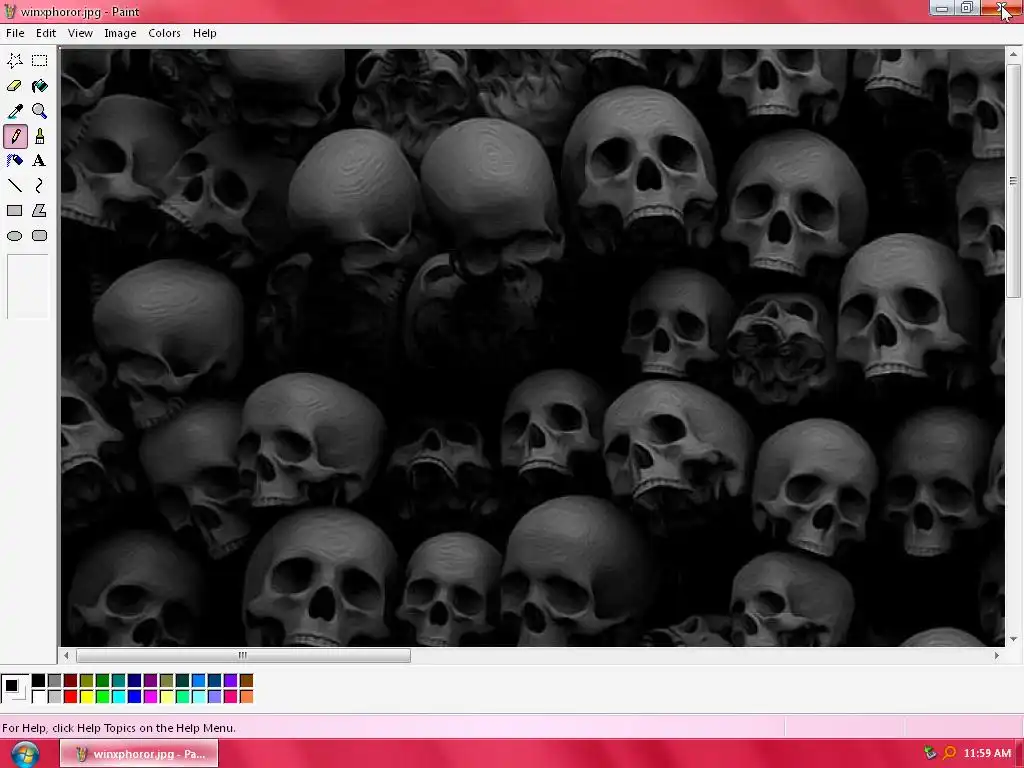1024x768 pixels.
Task: Click the 'winxphoror.jpg - Paint' title bar text
Action: (x=80, y=12)
